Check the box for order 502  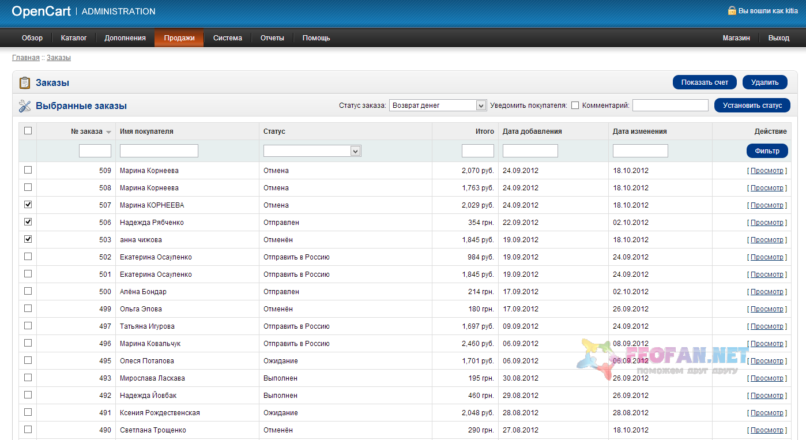28,256
